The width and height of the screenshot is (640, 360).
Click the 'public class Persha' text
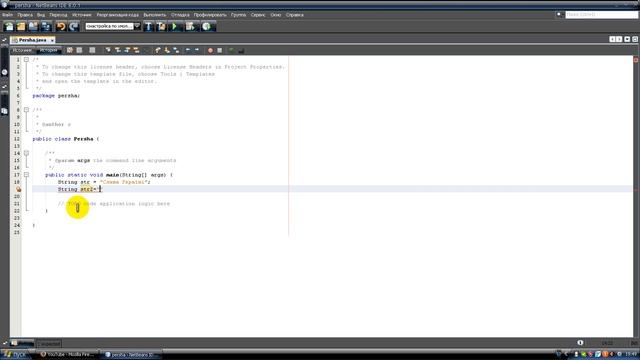coord(63,139)
